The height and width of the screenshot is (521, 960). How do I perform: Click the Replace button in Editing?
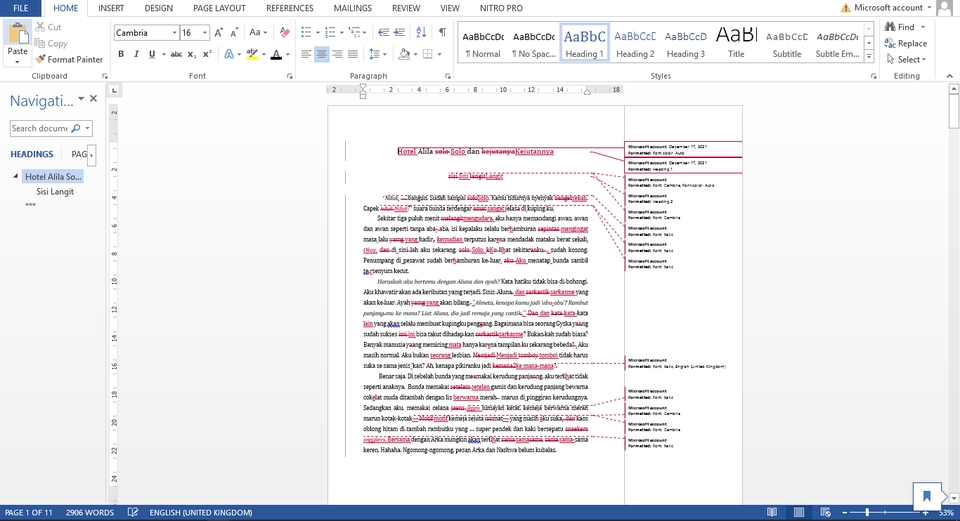[905, 44]
